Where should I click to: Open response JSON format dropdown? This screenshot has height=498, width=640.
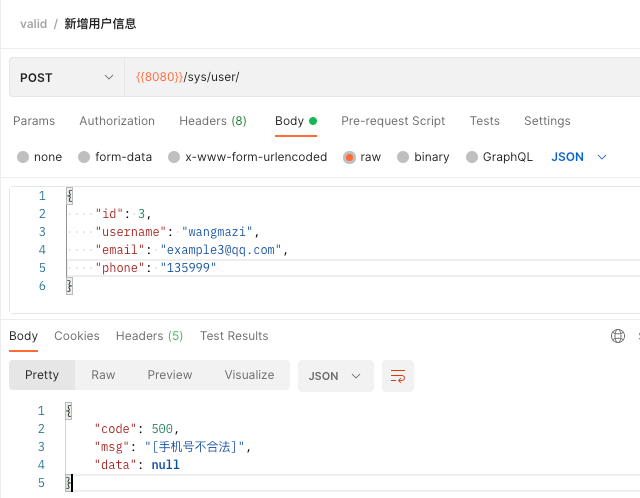(336, 376)
